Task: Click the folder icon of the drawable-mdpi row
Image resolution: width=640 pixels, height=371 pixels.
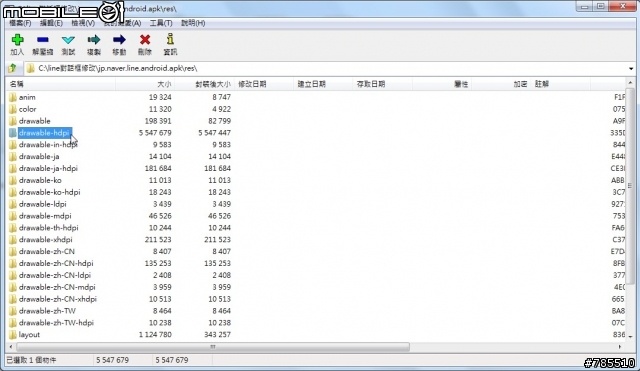Action: click(x=13, y=215)
